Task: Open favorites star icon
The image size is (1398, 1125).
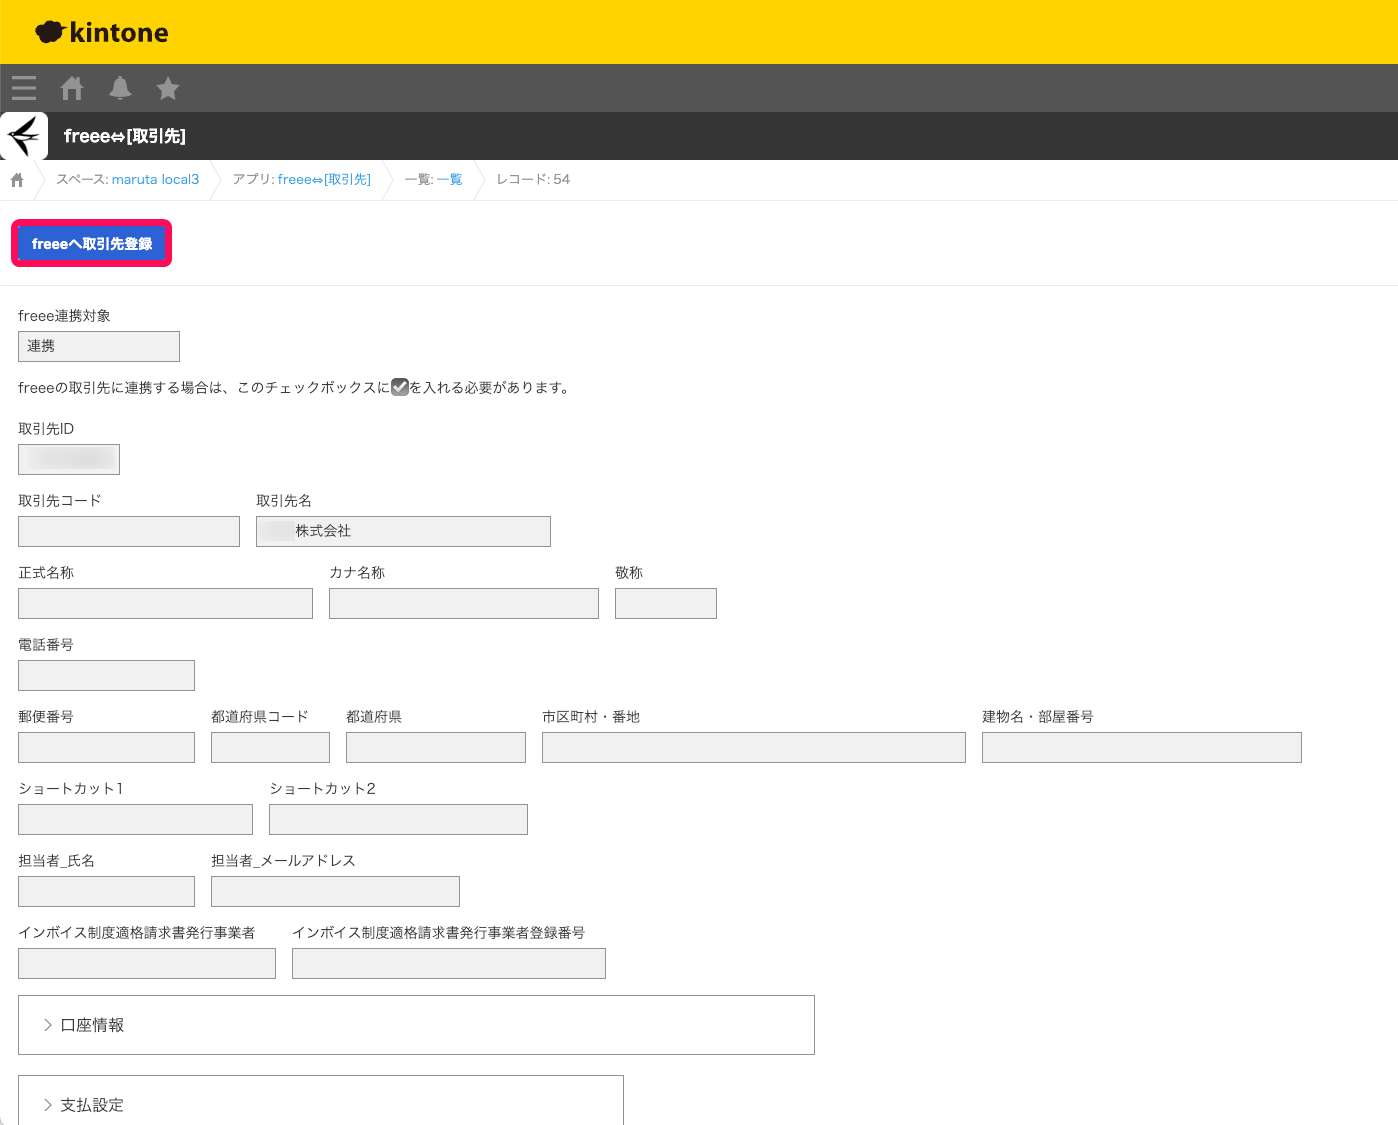Action: (x=168, y=88)
